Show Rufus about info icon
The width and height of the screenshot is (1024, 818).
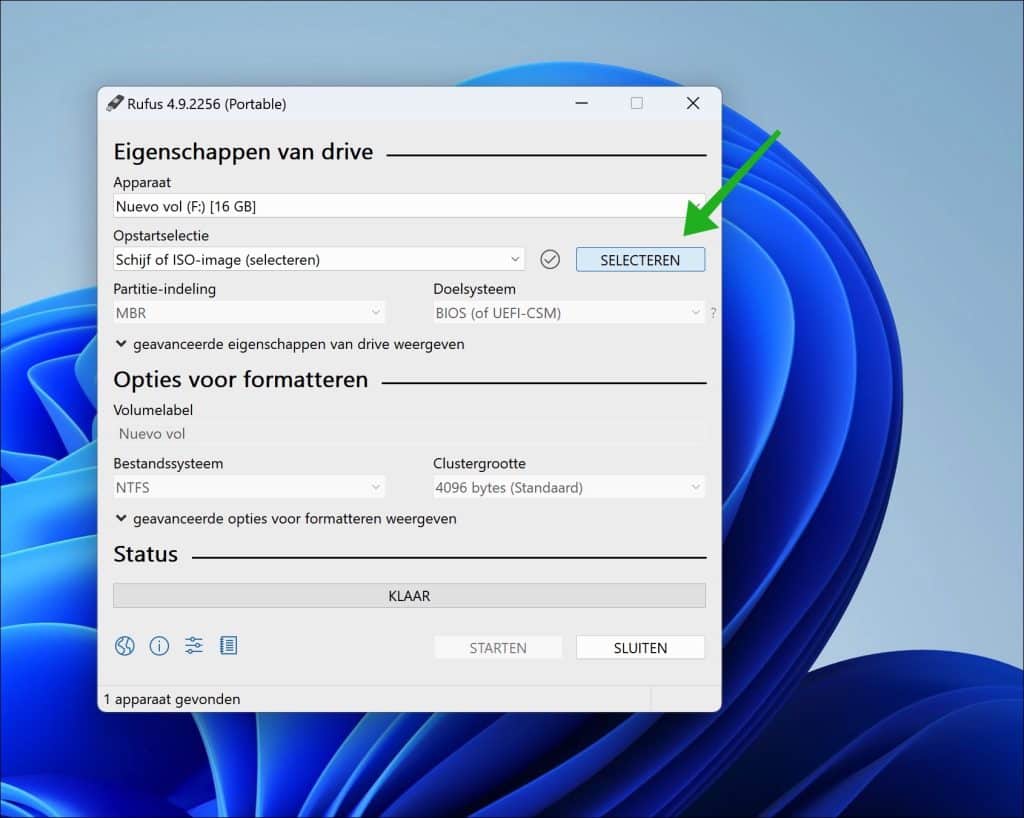click(159, 646)
